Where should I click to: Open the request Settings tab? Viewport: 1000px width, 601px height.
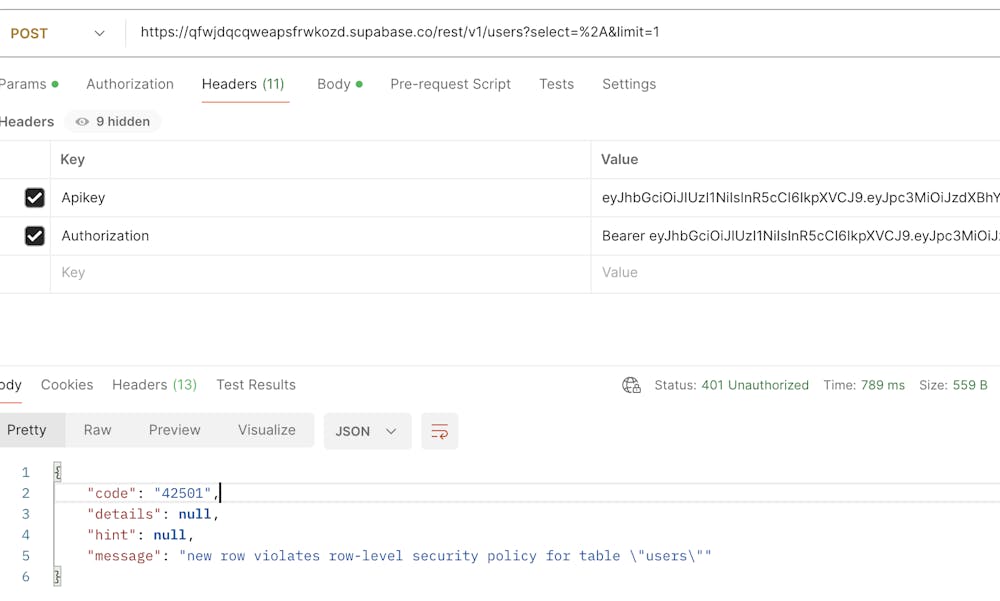629,84
